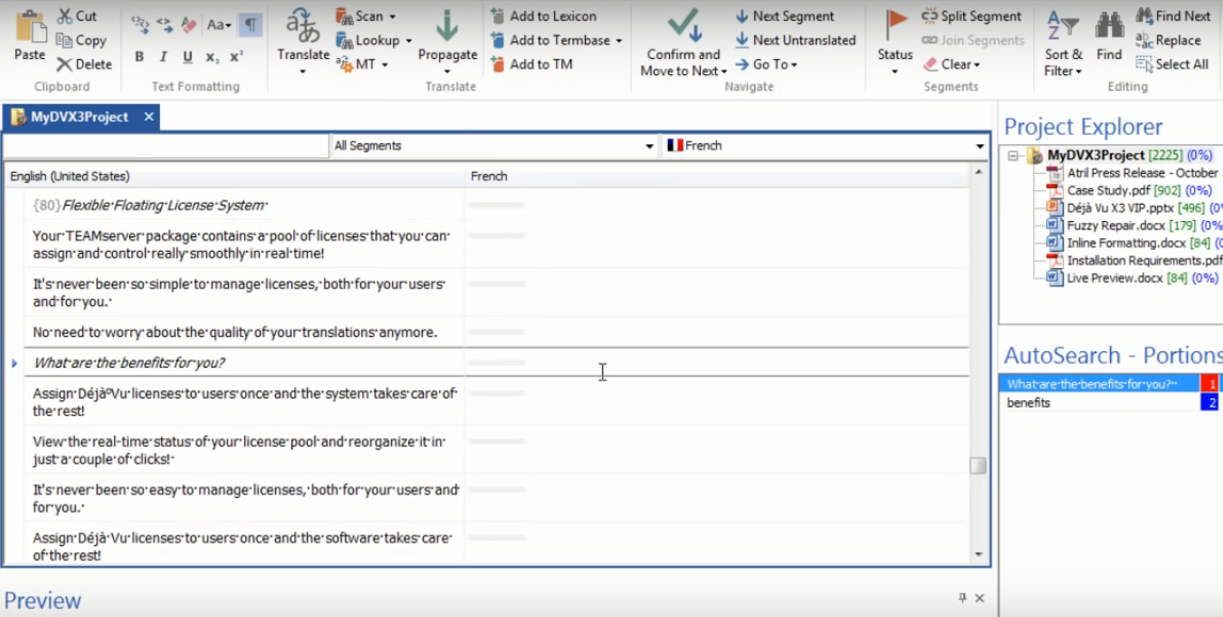This screenshot has height=617, width=1223.
Task: Close the Preview pane
Action: point(980,598)
